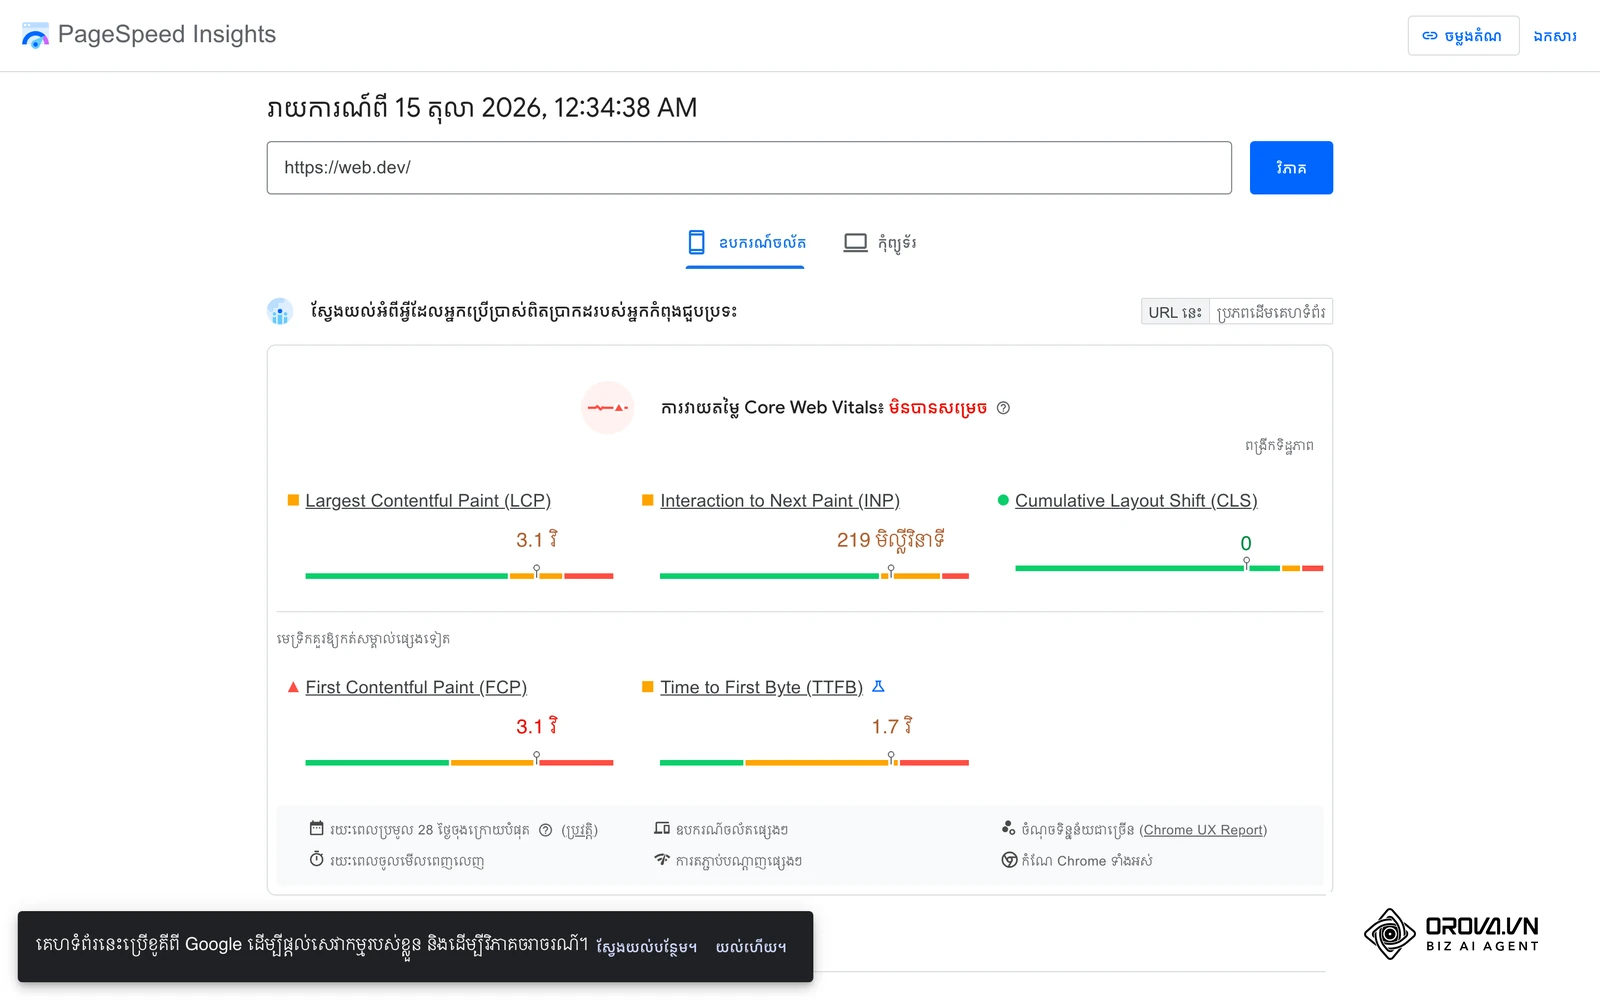Click the Core Web Vitals failed assessment icon
The height and width of the screenshot is (1000, 1600).
pyautogui.click(x=608, y=408)
